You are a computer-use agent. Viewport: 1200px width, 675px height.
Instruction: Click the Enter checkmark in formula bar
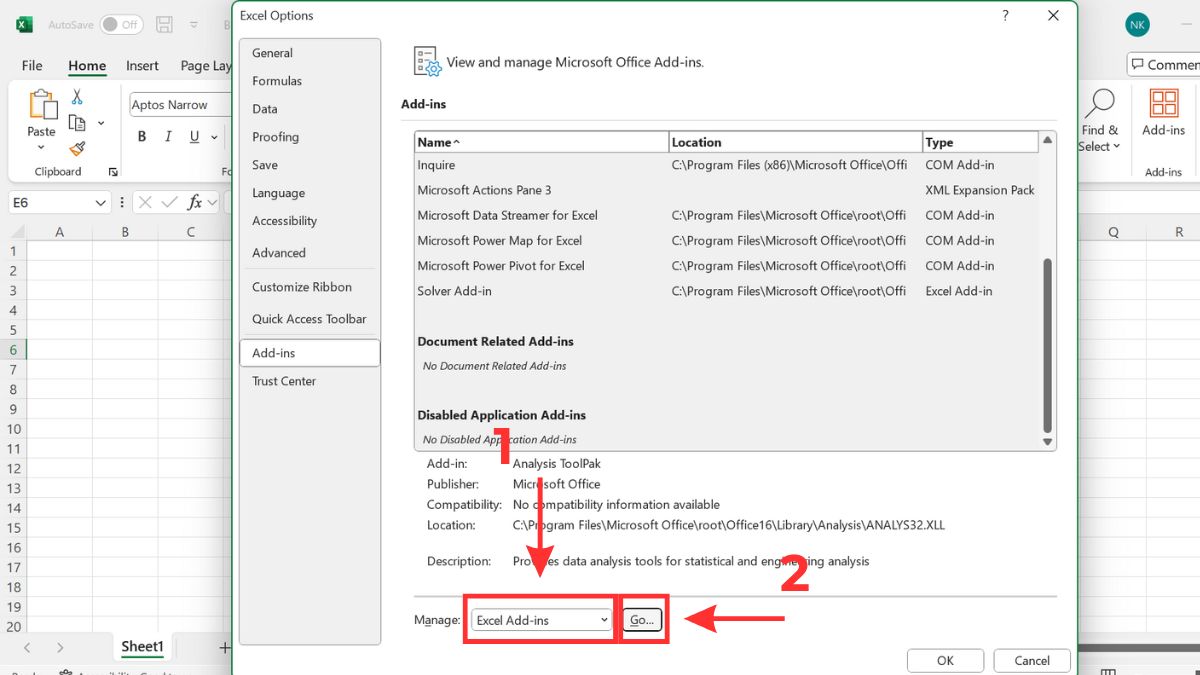coord(170,202)
